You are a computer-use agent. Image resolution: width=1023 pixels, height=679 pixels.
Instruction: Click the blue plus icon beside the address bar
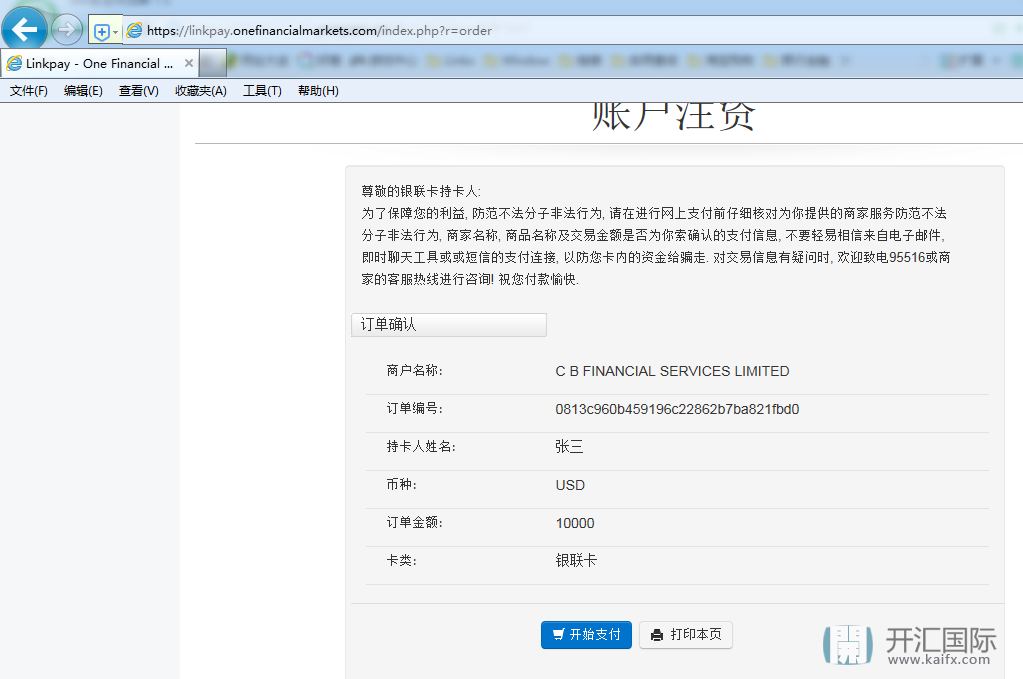pos(100,31)
